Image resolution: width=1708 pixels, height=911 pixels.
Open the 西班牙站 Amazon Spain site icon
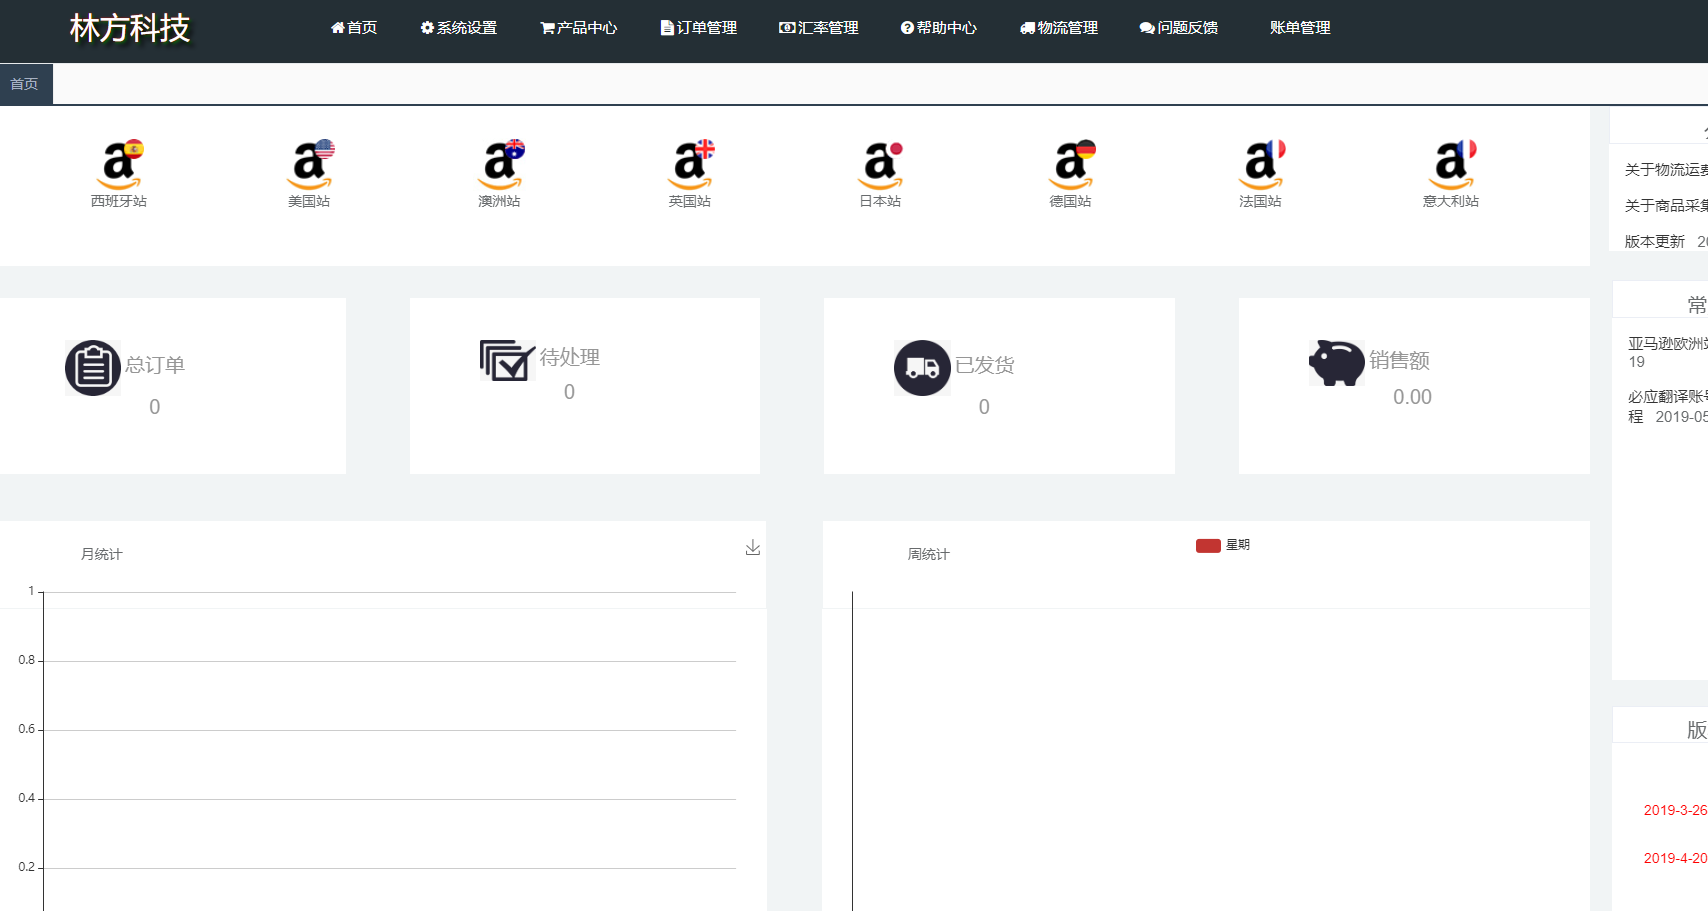(120, 165)
